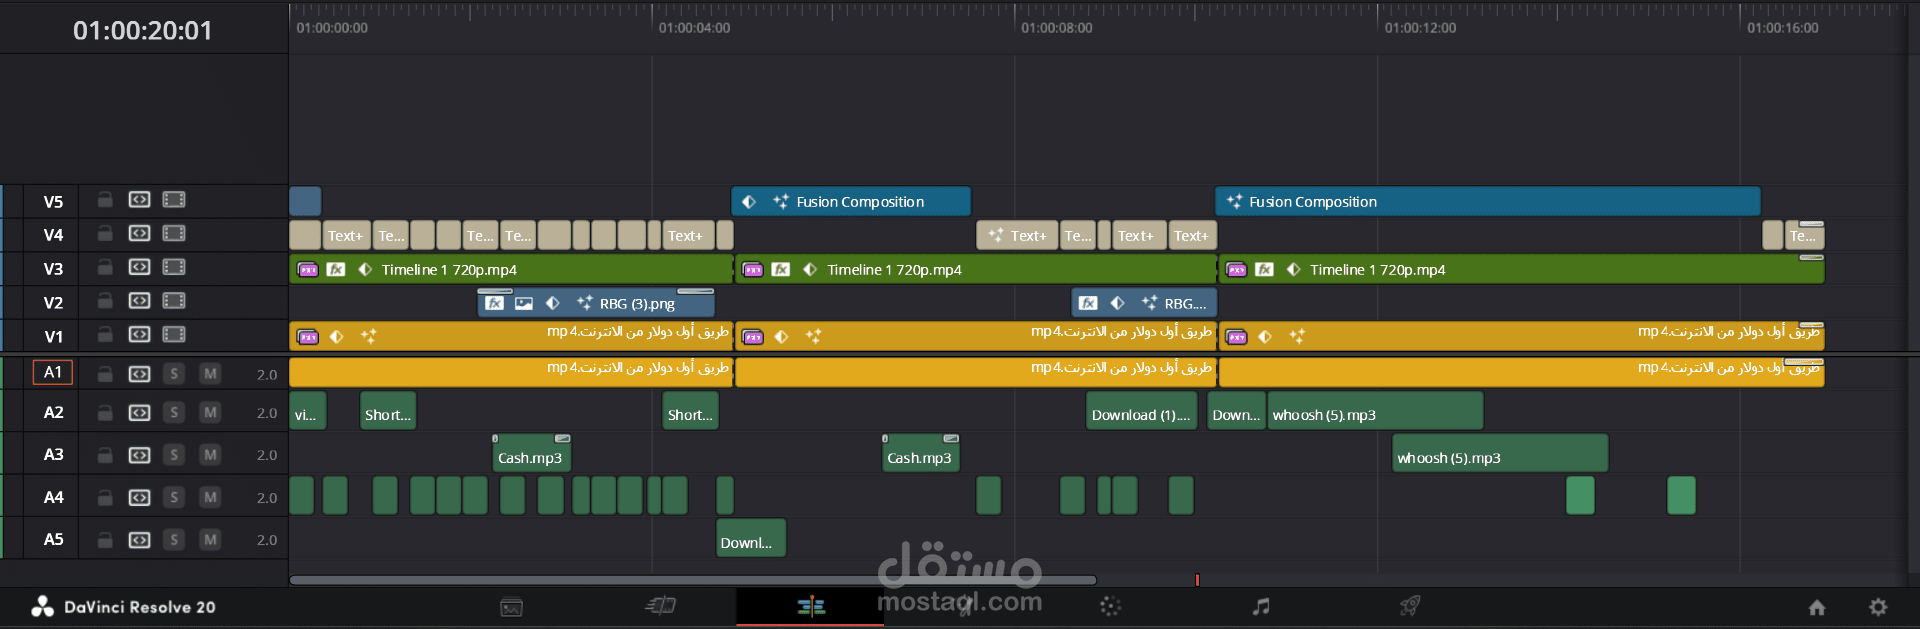Click keyframe diamond on second V1 clip
This screenshot has width=1920, height=629.
tap(782, 337)
